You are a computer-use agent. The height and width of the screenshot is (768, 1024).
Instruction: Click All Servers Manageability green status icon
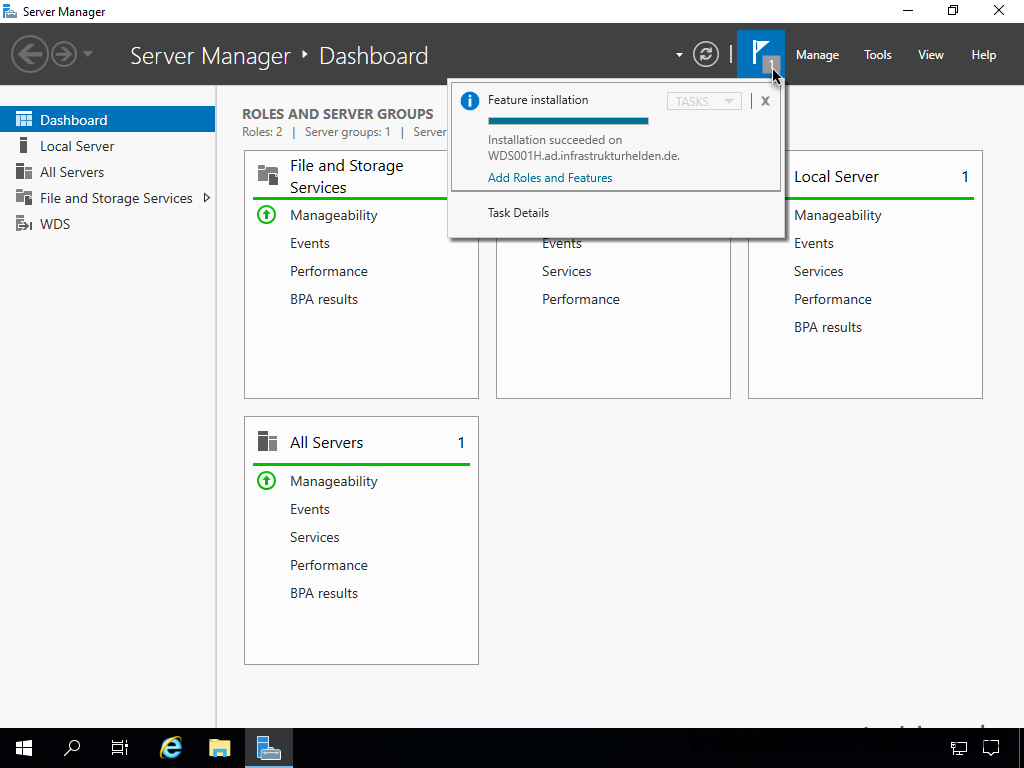(x=266, y=481)
